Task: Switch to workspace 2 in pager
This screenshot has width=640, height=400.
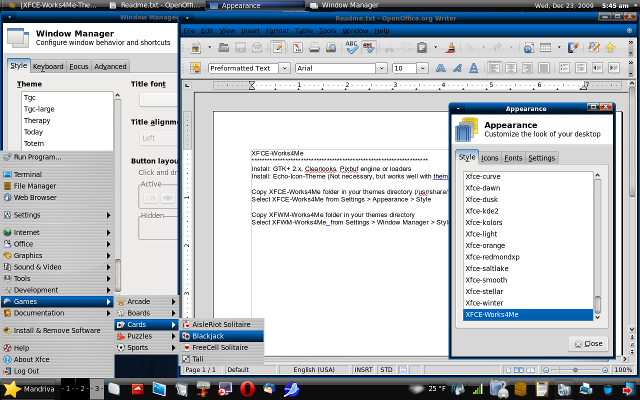Action: tap(82, 389)
